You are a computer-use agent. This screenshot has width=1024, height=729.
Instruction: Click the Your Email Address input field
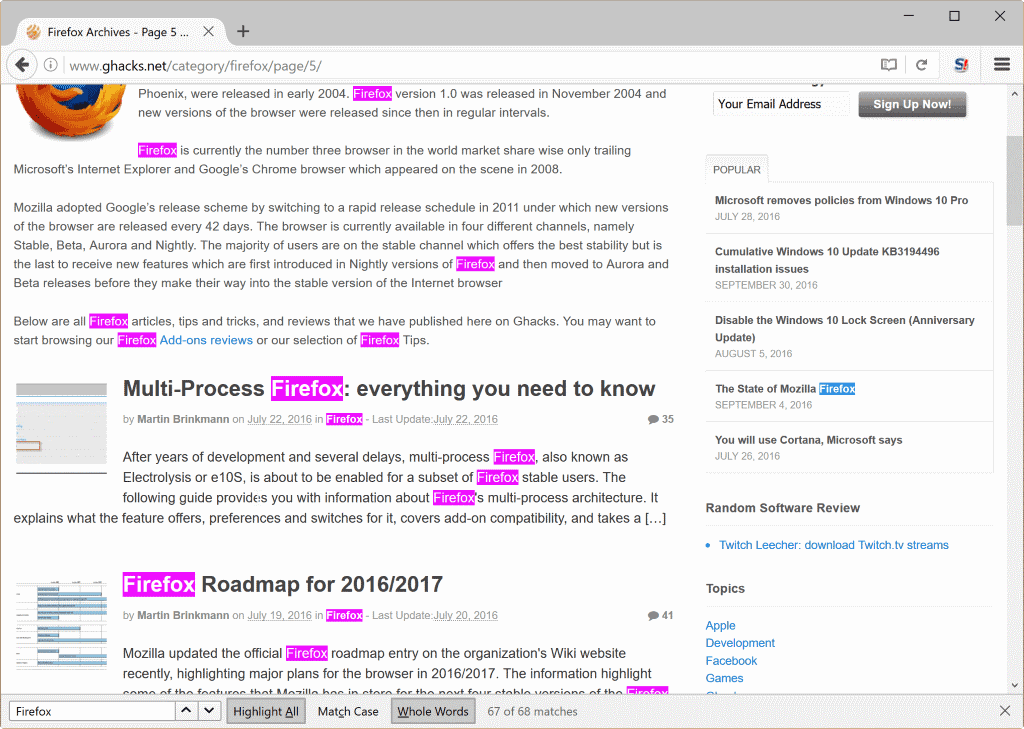[780, 104]
